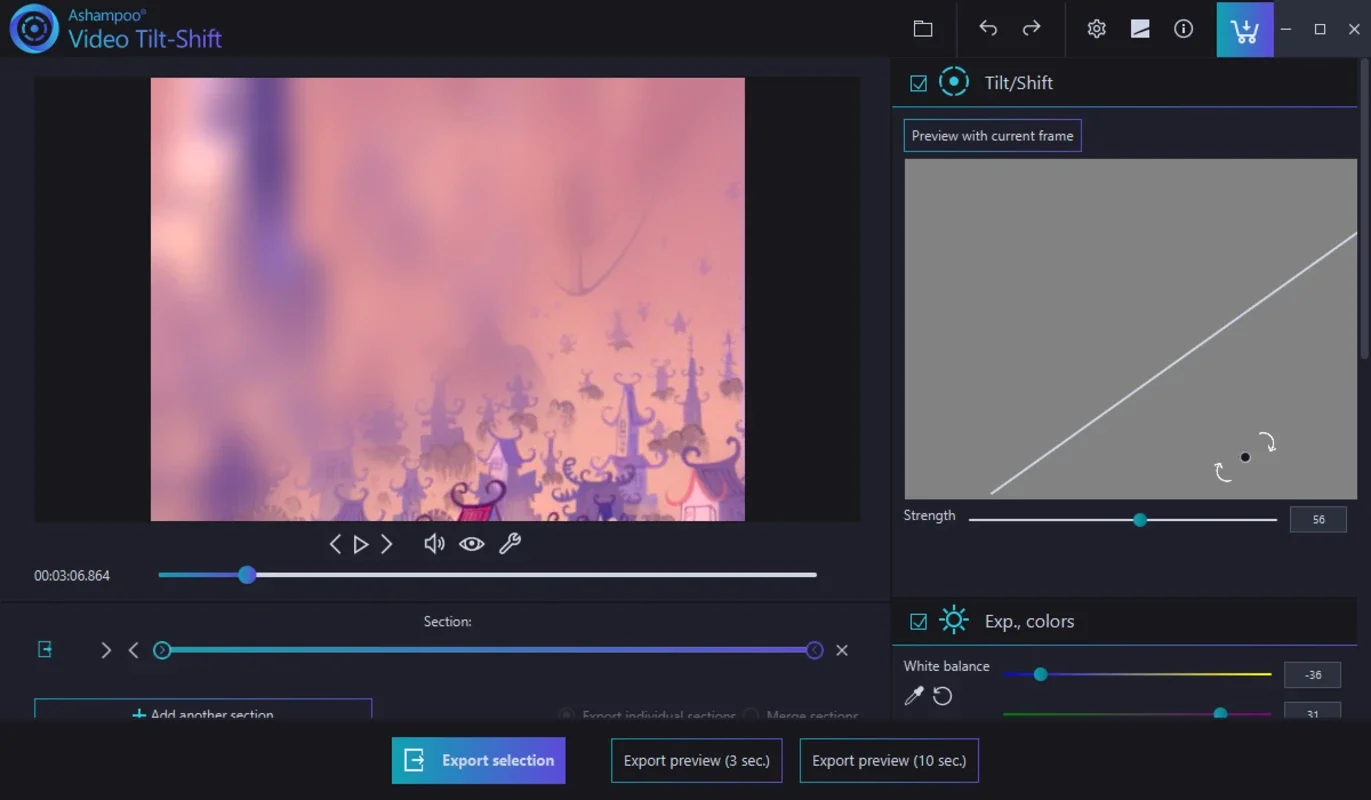Show the info/about dialog
Screen dimensions: 1371x800
(x=1183, y=29)
